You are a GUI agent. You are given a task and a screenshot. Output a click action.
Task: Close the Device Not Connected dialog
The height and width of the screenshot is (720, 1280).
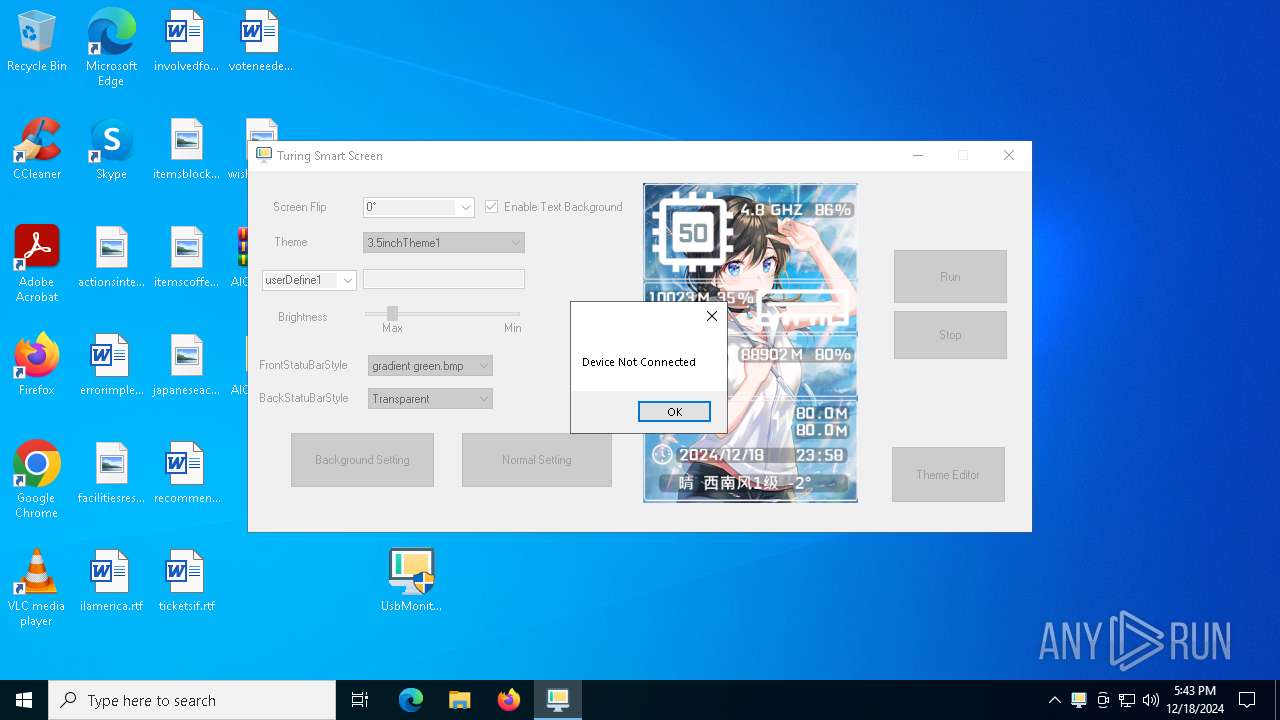[x=711, y=316]
